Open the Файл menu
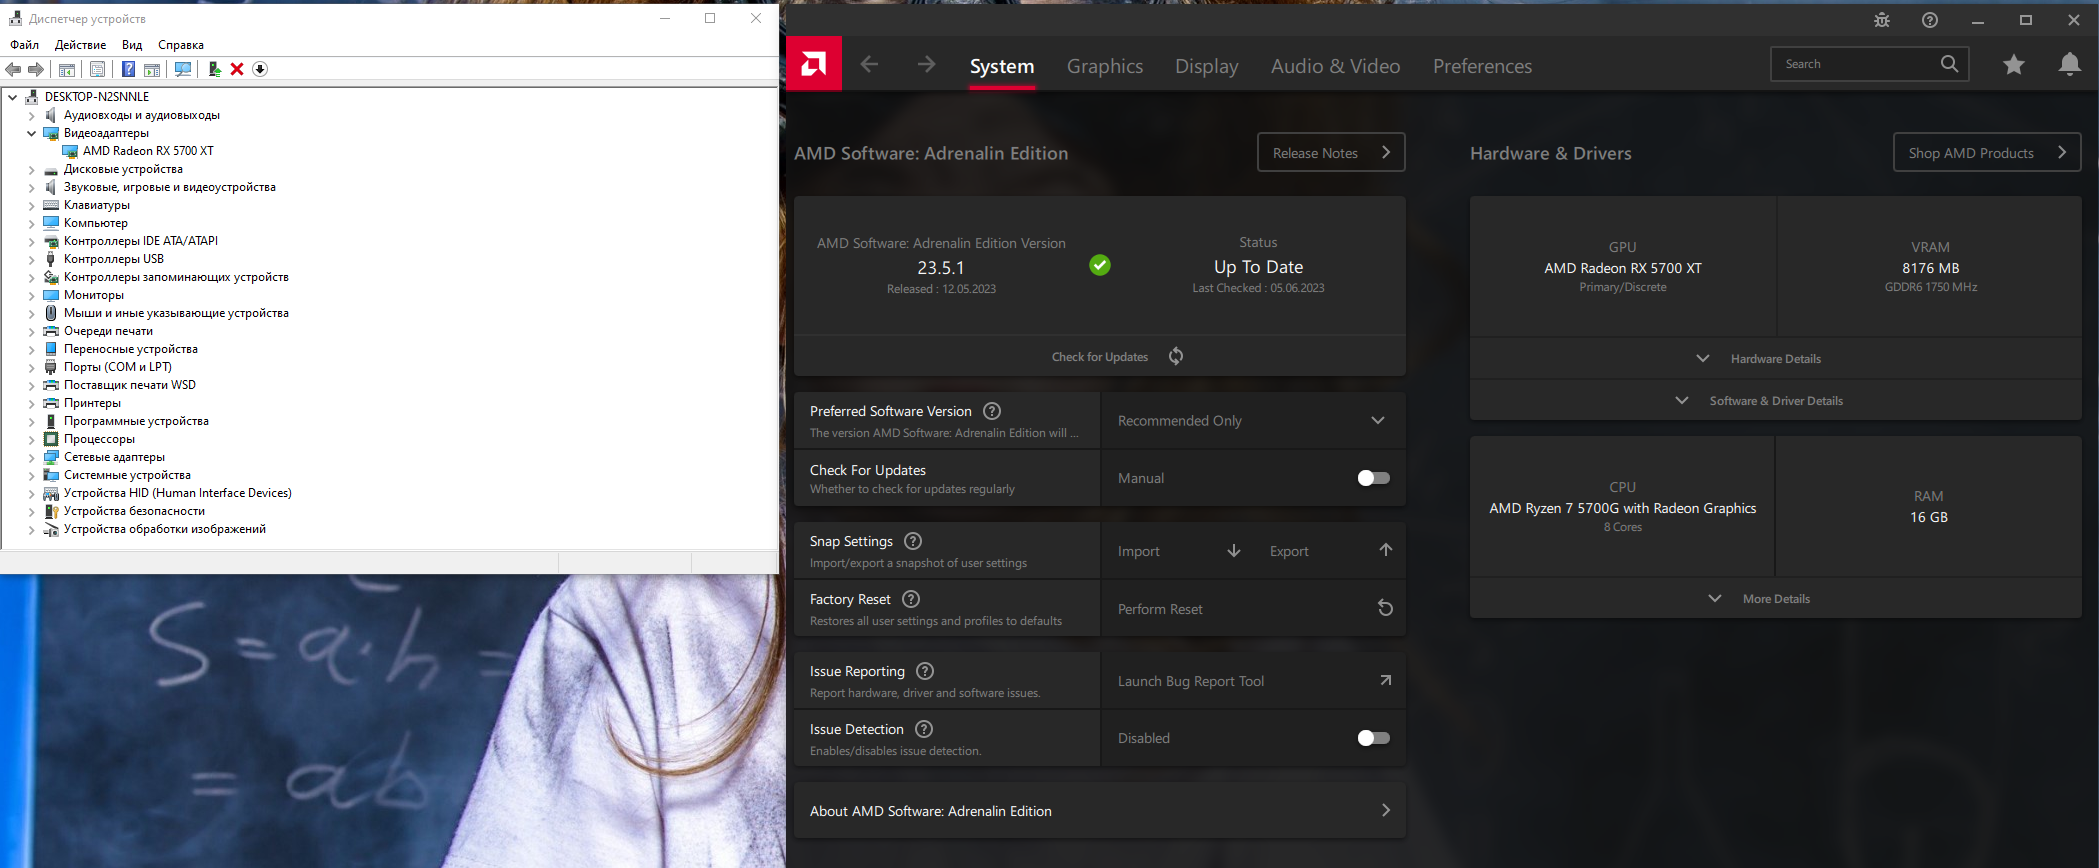Image resolution: width=2099 pixels, height=868 pixels. tap(24, 45)
